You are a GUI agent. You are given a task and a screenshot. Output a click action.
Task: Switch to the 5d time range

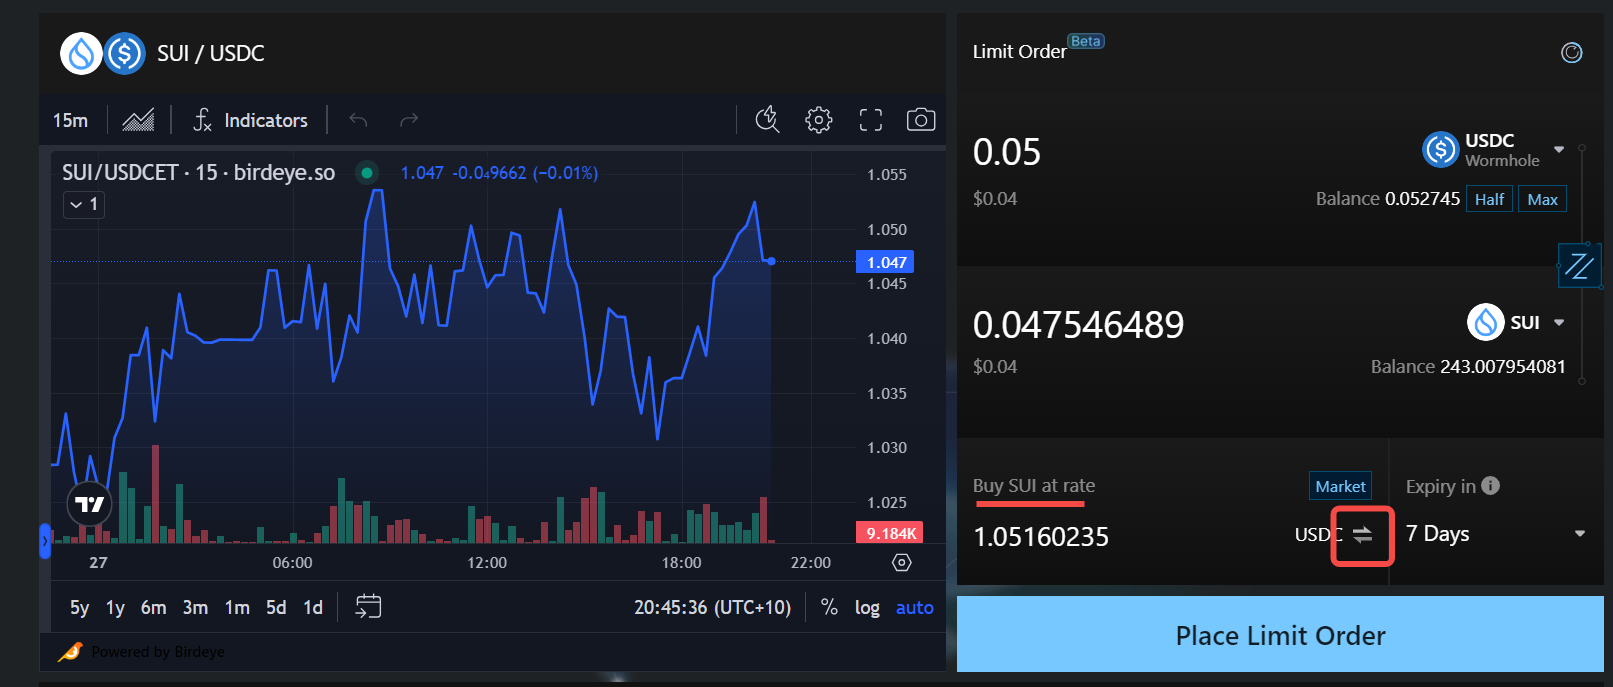[x=276, y=607]
